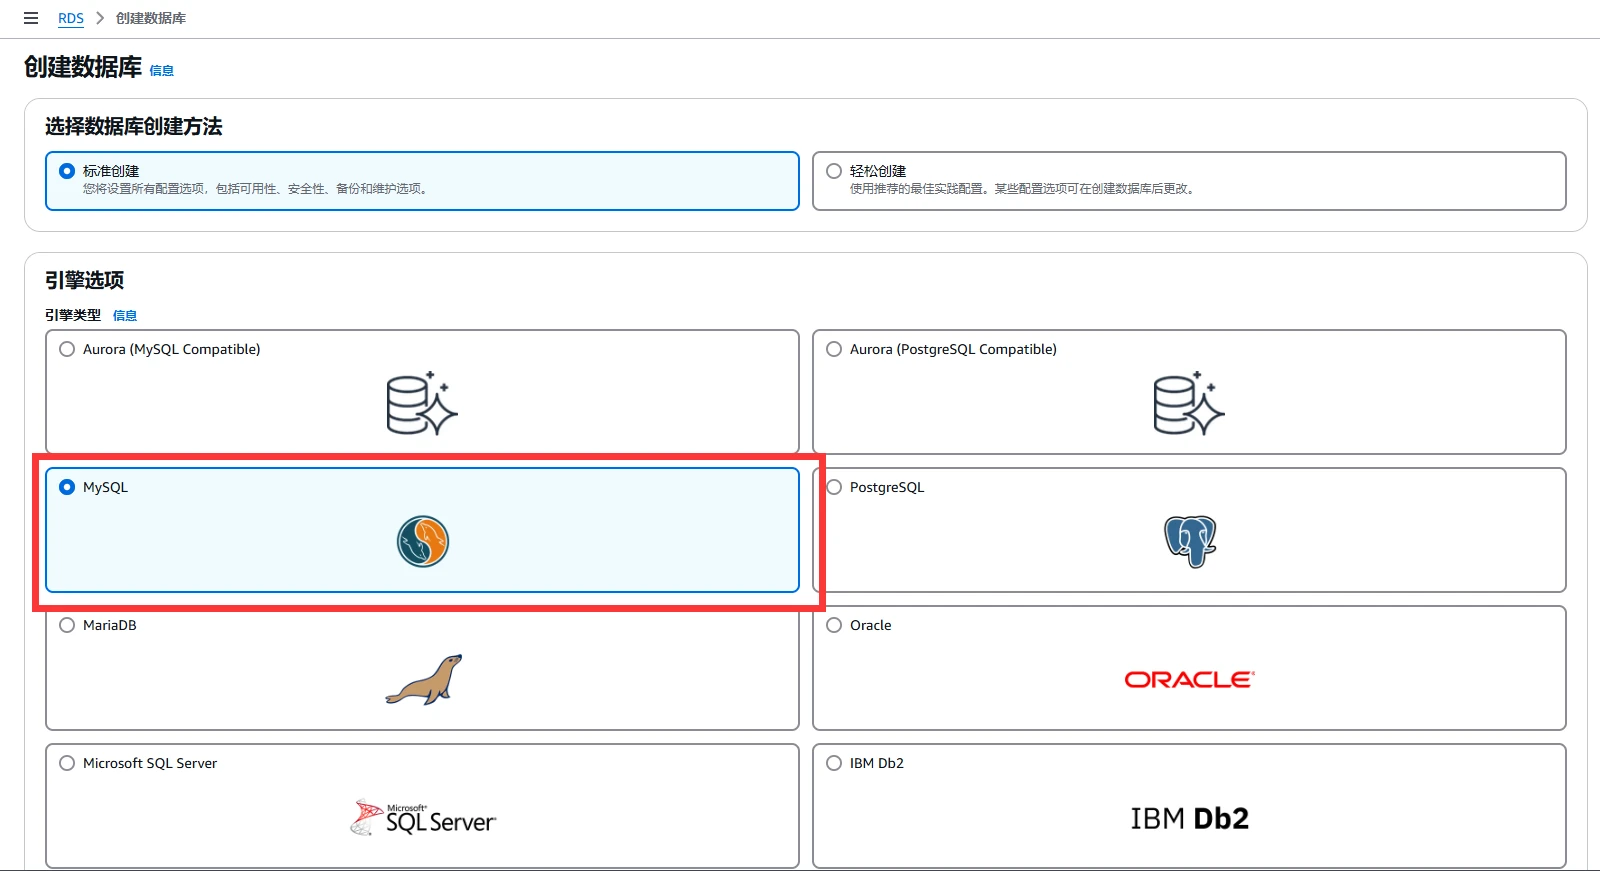Click the Aurora PostgreSQL Compatible database icon
Screen dimensions: 1600x871
click(x=1189, y=403)
